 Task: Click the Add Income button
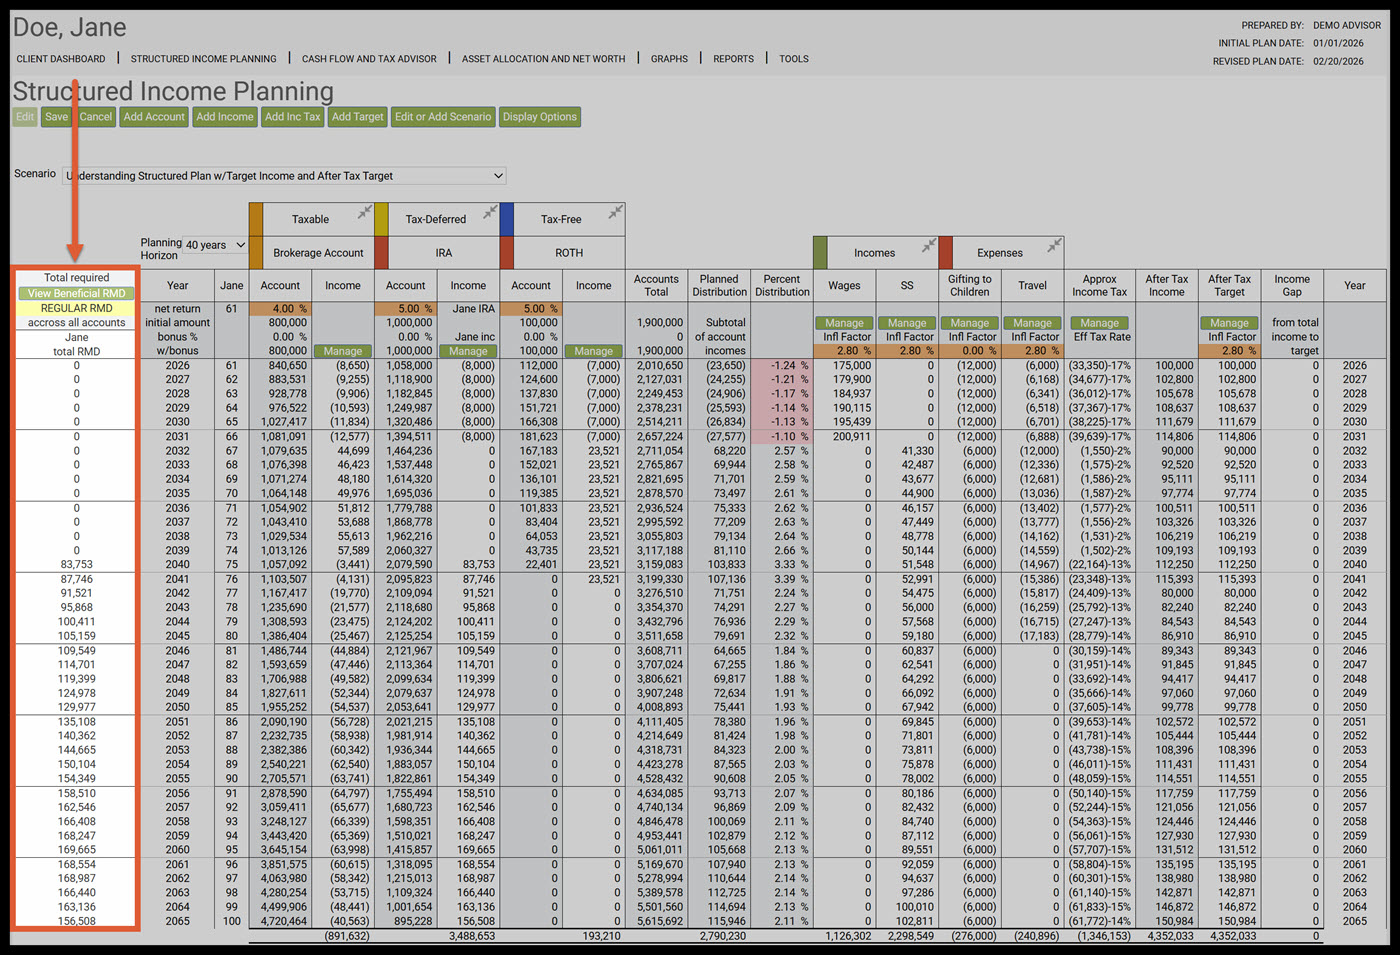(225, 117)
